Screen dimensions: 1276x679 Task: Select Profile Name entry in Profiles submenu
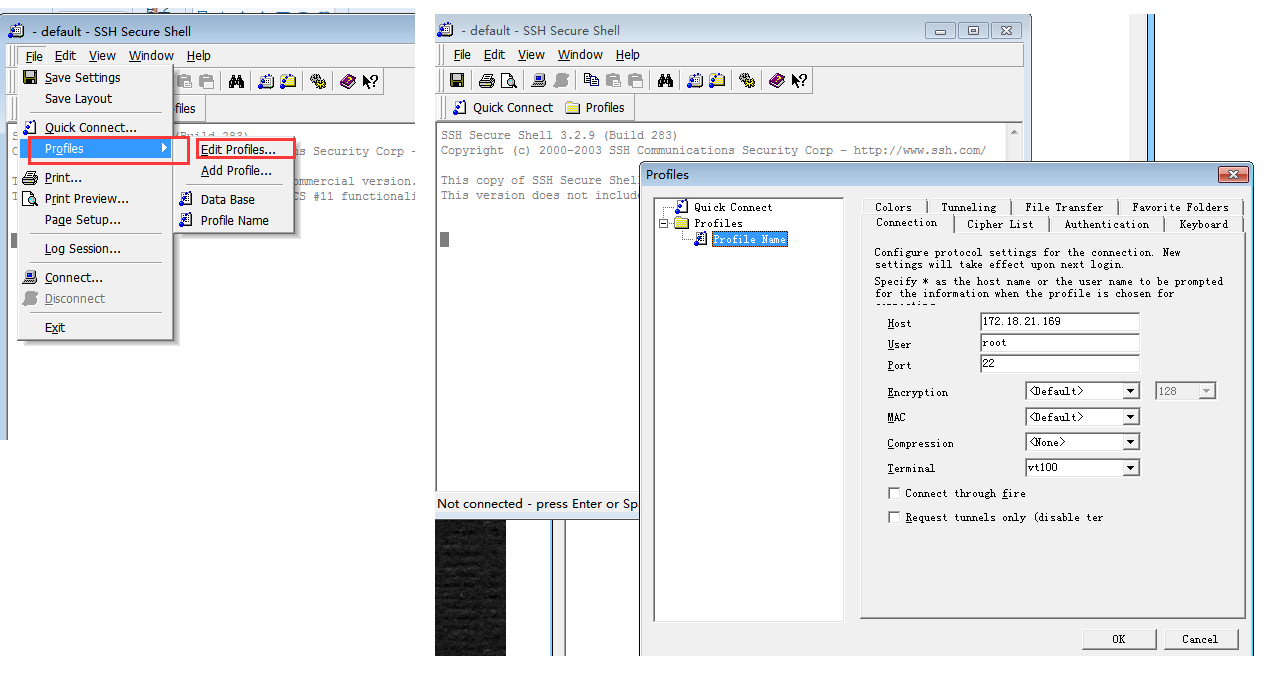click(234, 220)
